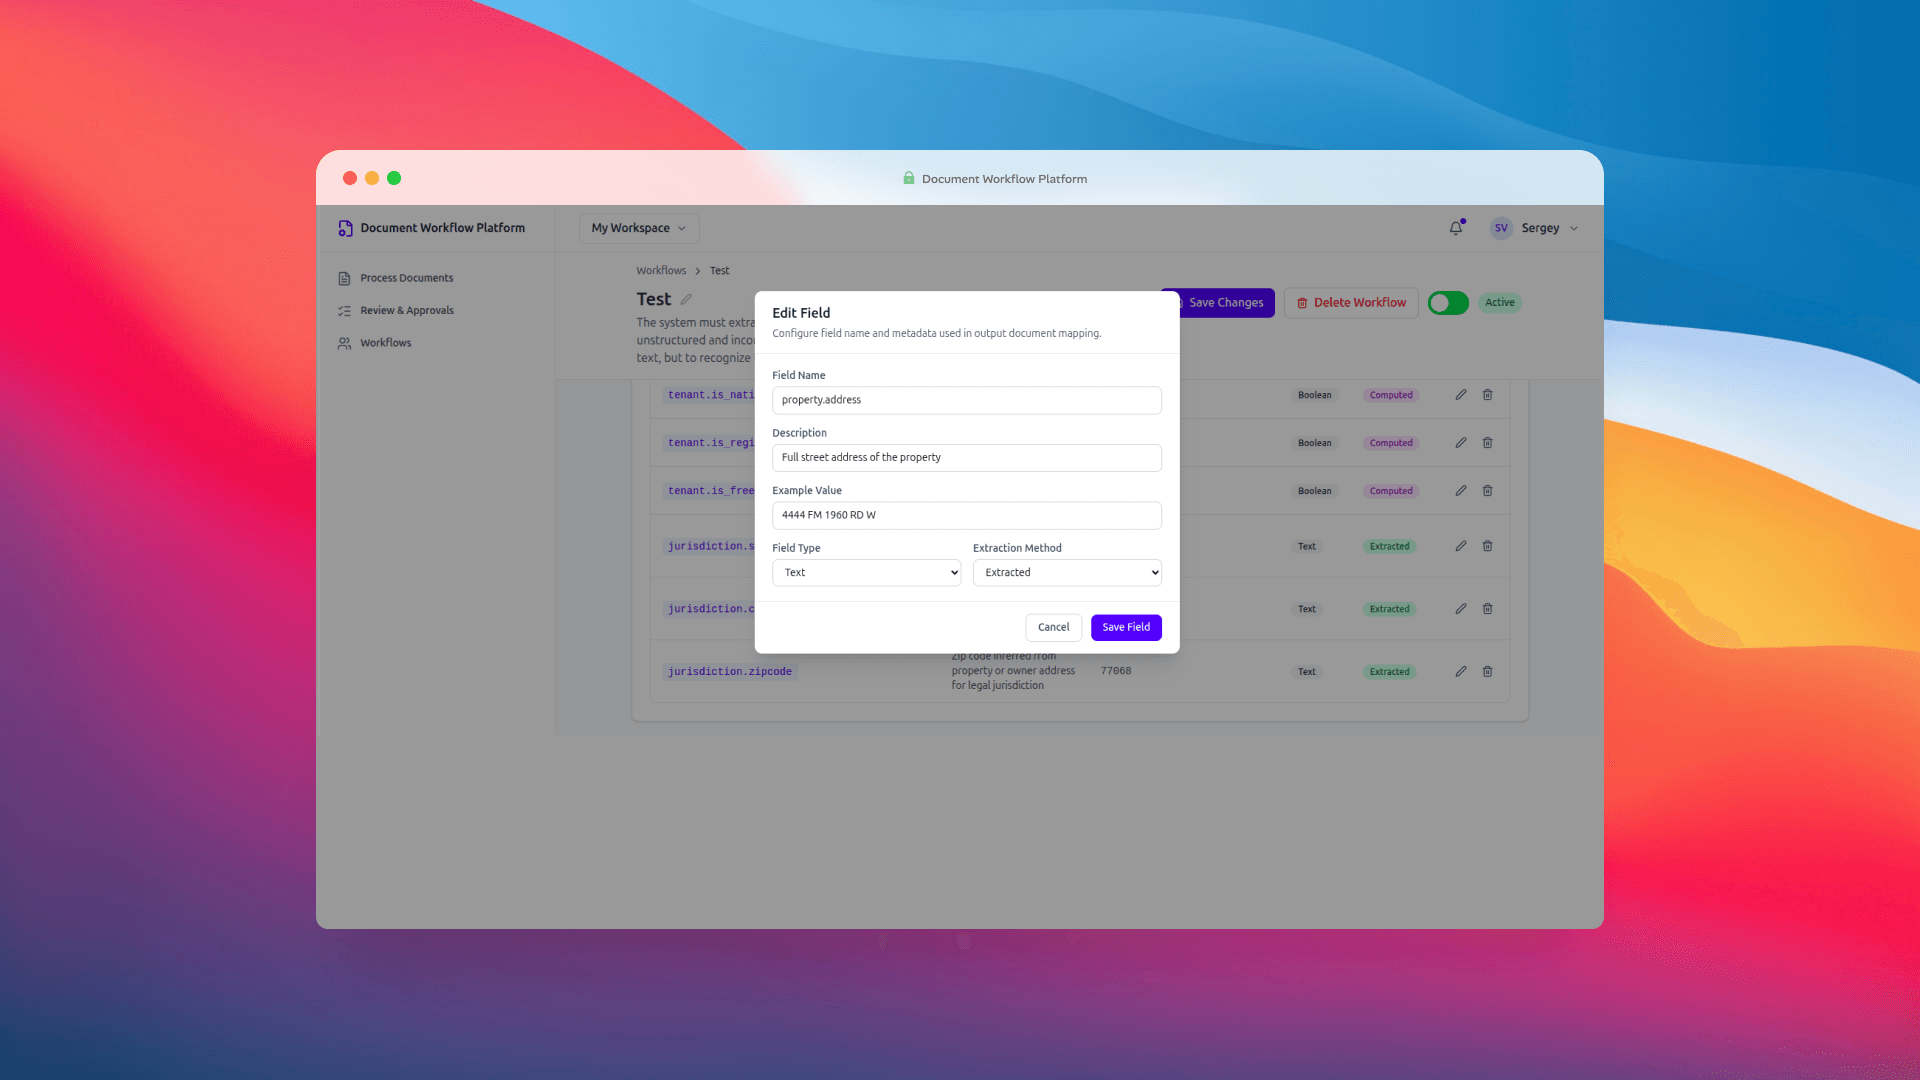Click the Workflows sidebar icon
This screenshot has height=1080, width=1920.
[x=344, y=343]
